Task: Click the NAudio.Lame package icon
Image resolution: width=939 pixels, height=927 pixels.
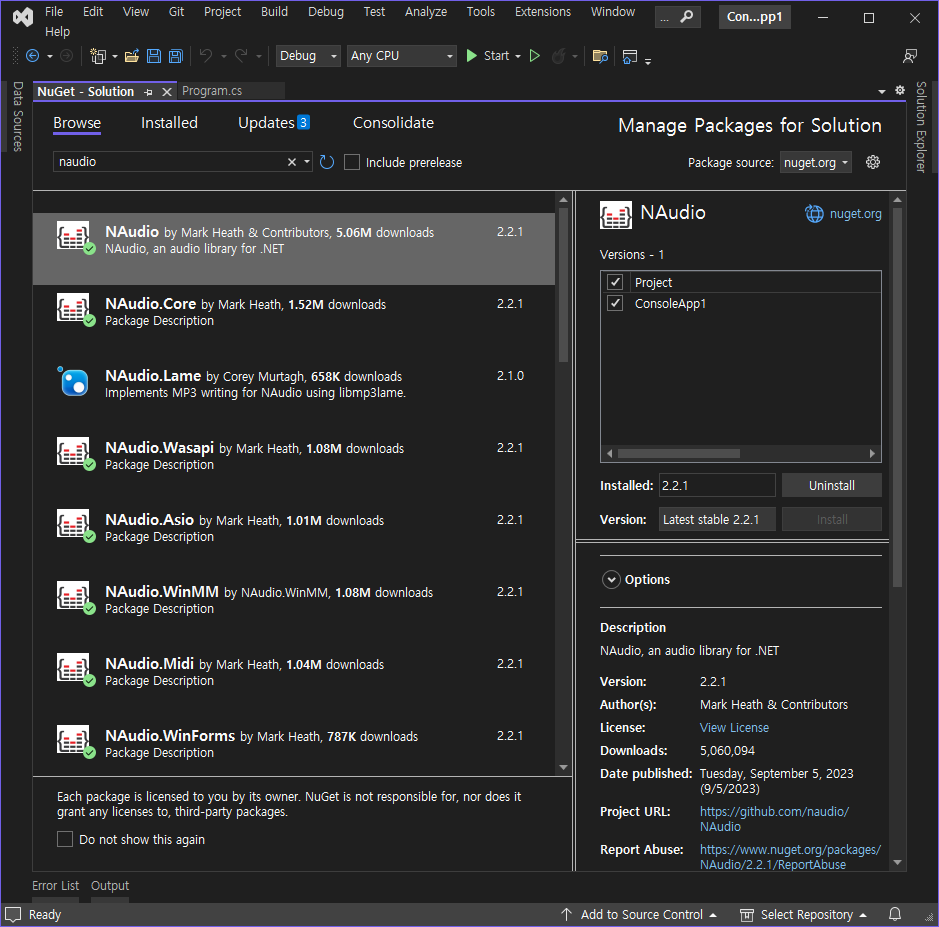Action: pos(74,381)
